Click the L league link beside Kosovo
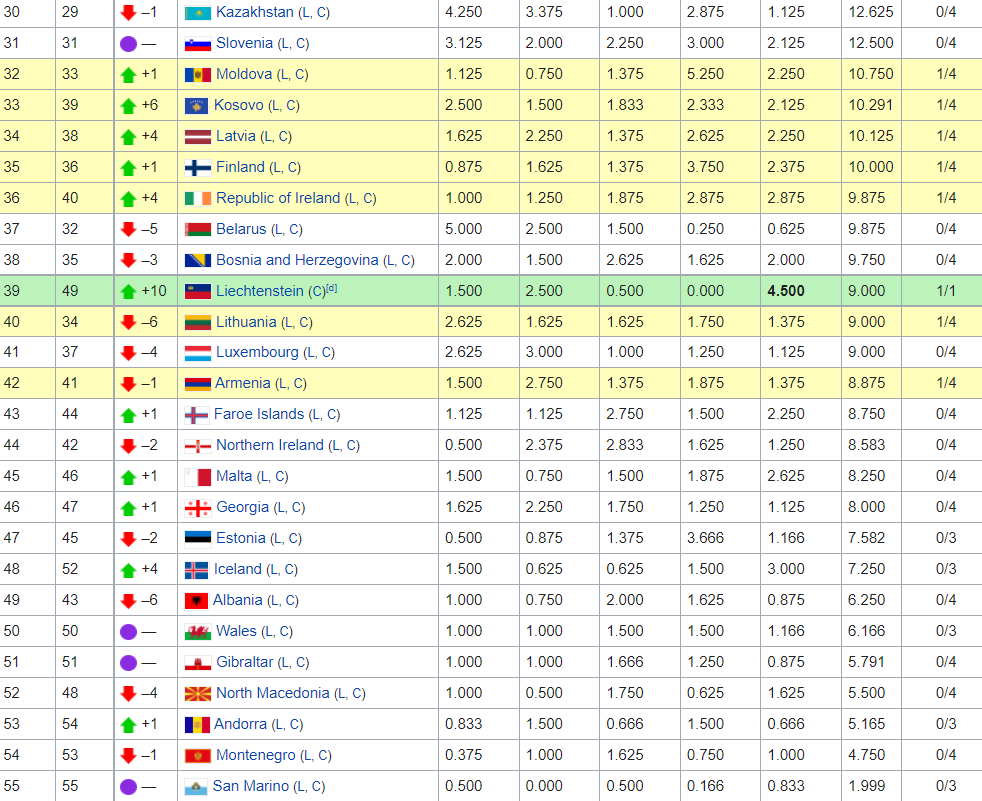Image resolution: width=982 pixels, height=801 pixels. click(274, 106)
